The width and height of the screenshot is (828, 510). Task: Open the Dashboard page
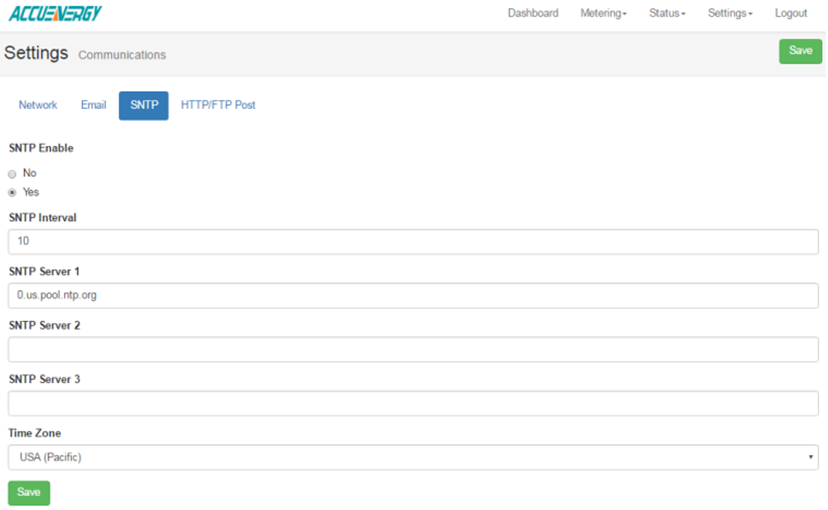pyautogui.click(x=533, y=14)
